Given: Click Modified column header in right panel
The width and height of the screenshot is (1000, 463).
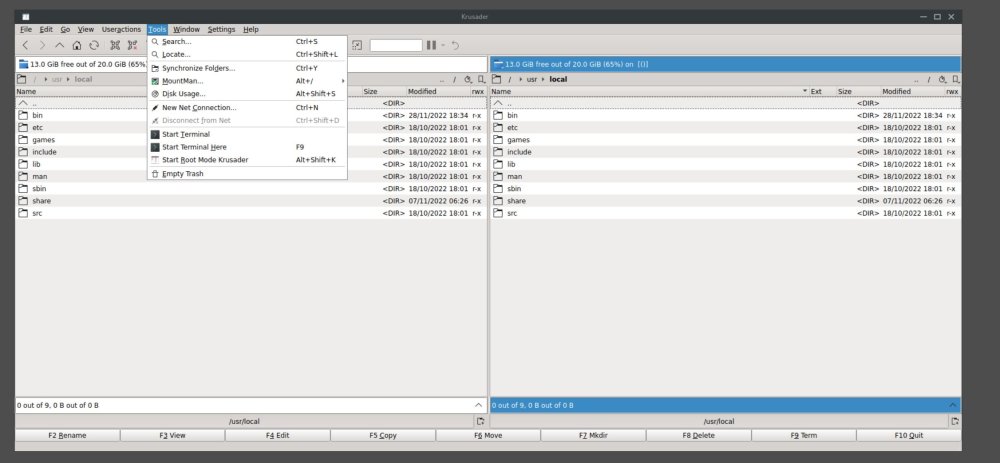Looking at the screenshot, I should coord(913,92).
